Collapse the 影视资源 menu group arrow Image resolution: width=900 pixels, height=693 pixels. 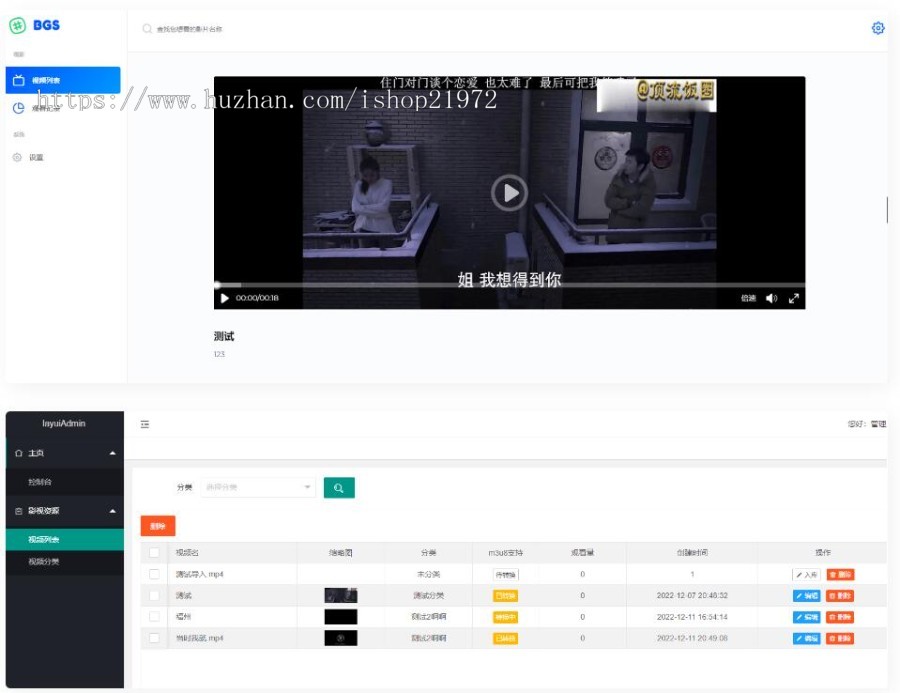tap(112, 510)
